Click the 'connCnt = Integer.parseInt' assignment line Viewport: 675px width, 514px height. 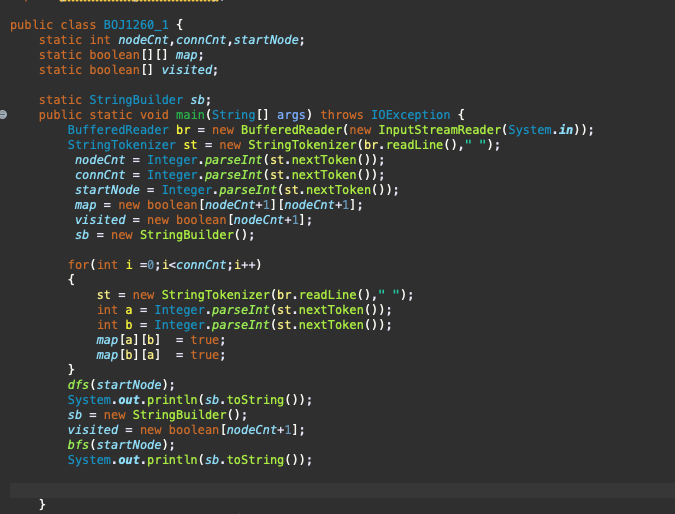(229, 175)
